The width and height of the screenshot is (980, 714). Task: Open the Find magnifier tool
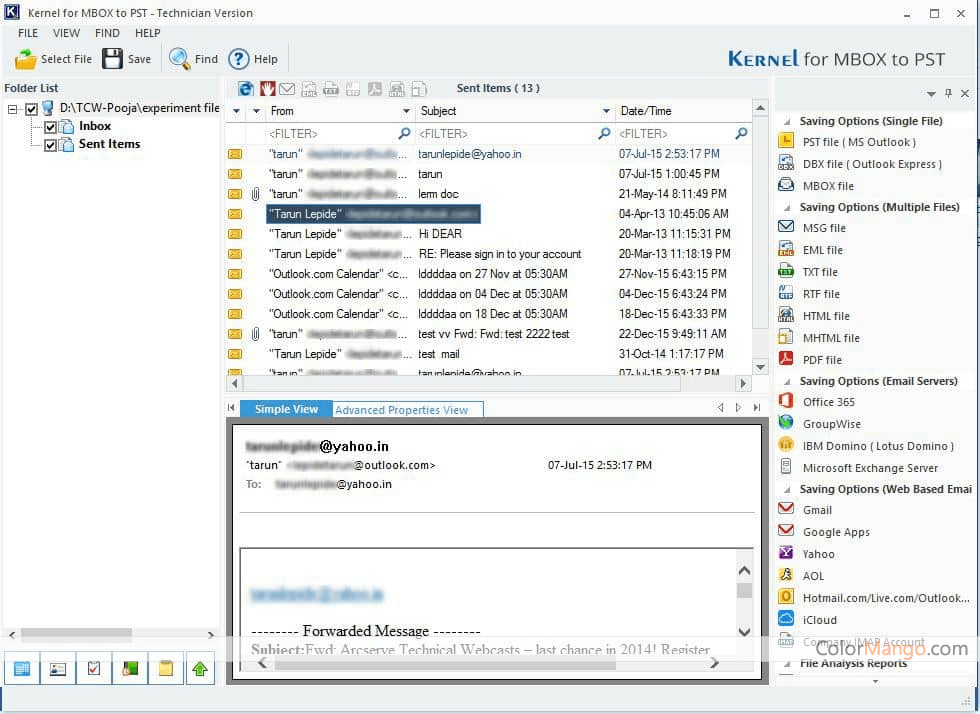[180, 59]
